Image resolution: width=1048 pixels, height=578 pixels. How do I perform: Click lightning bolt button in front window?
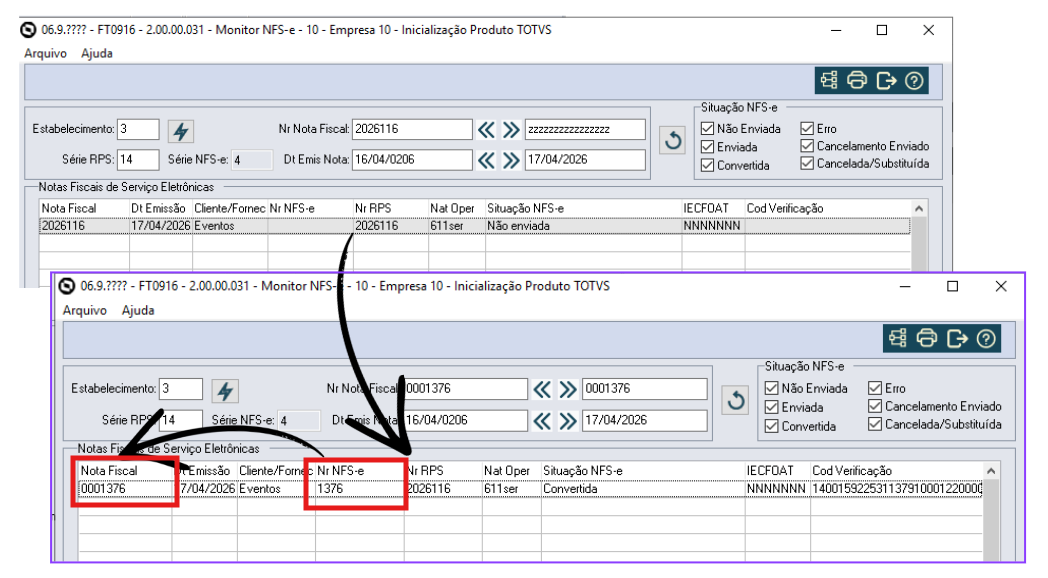coord(225,391)
